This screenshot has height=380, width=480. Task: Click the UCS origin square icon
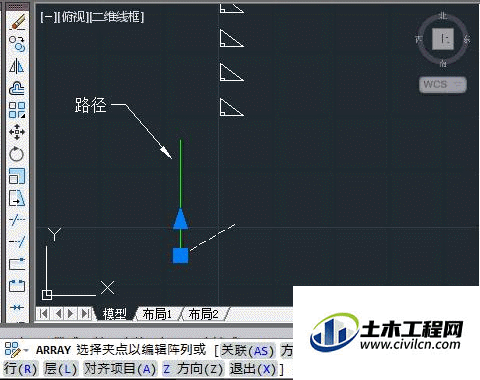pyautogui.click(x=47, y=295)
